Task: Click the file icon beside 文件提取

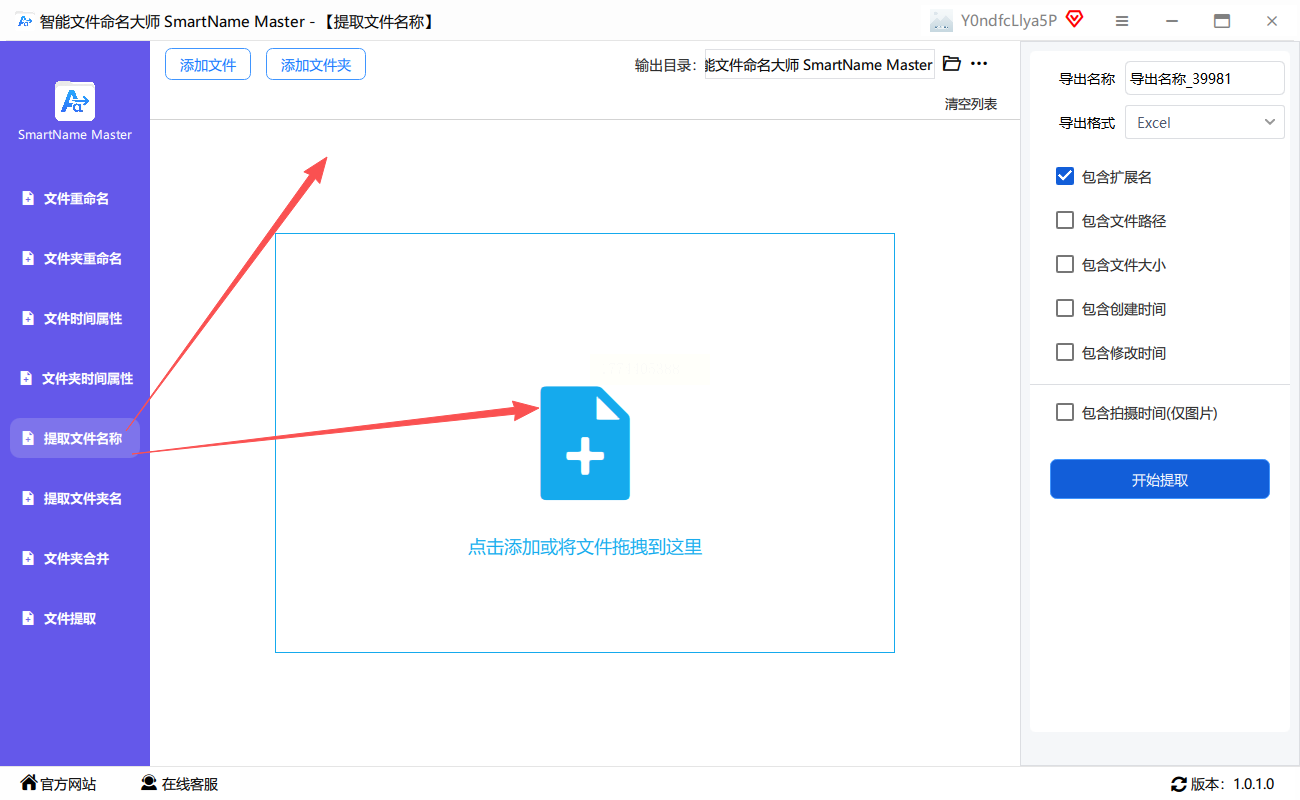Action: [28, 619]
